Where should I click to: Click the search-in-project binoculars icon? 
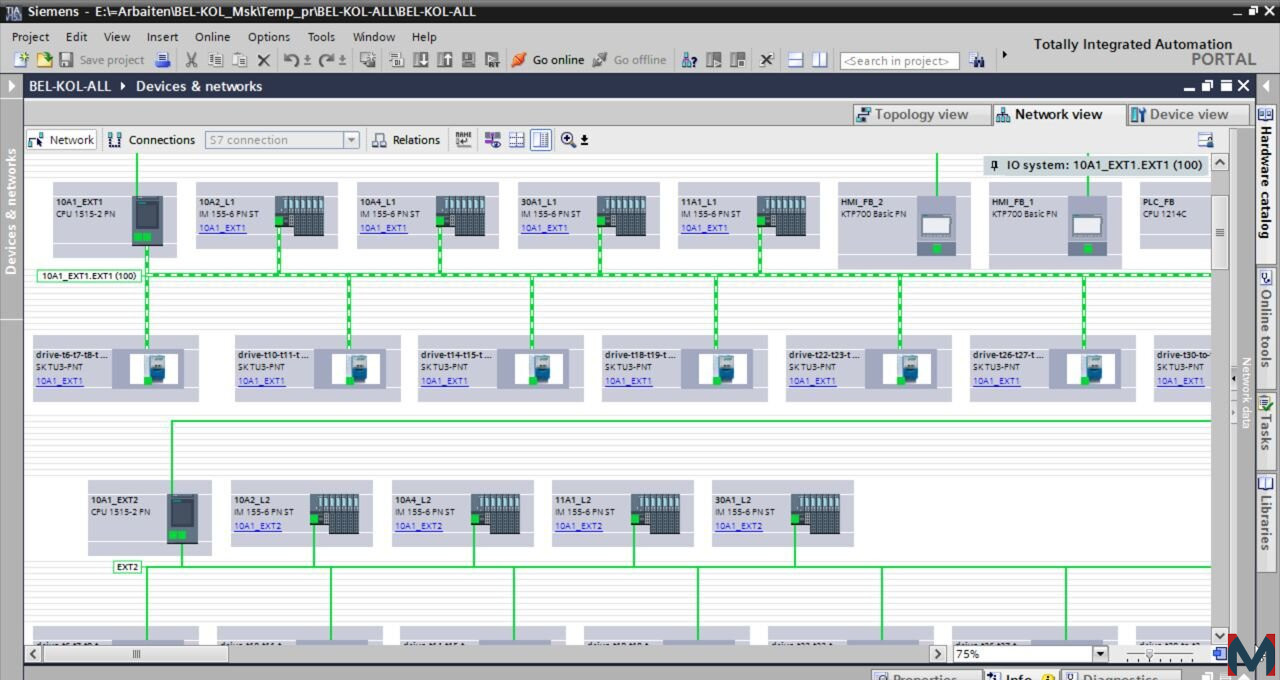tap(977, 61)
